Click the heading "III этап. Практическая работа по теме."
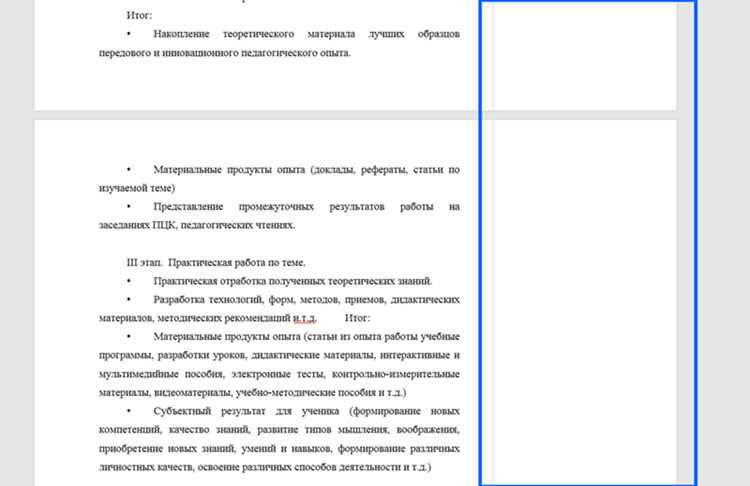Screen dimensions: 750x486 216,263
